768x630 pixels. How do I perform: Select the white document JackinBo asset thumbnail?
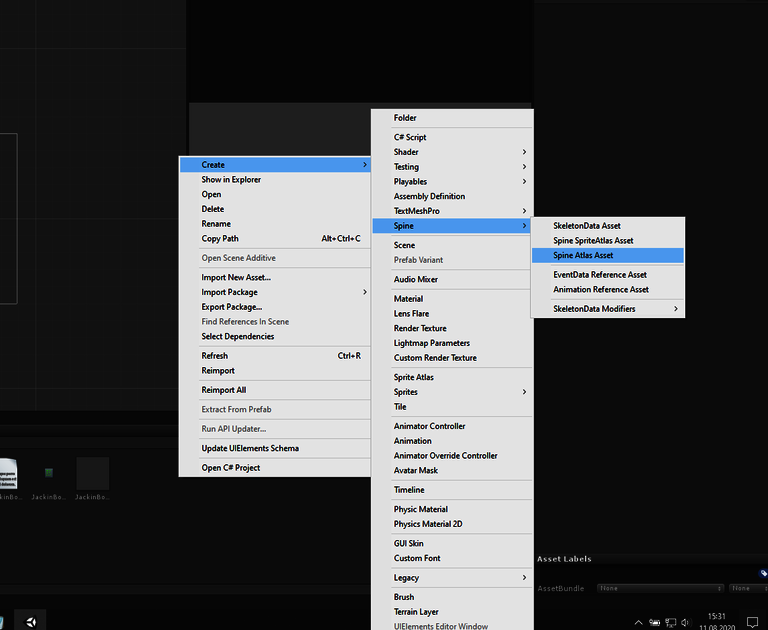coord(8,473)
